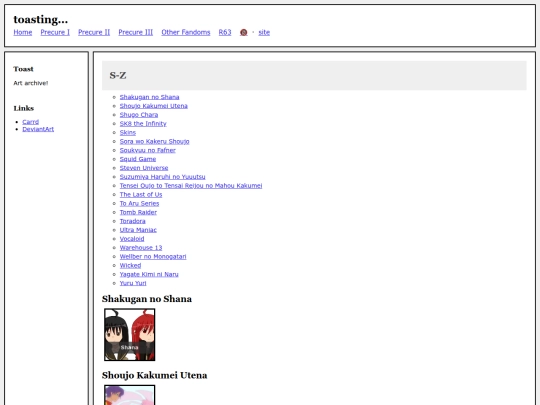Open the Precure III section
Screen dimensions: 540x405
[x=136, y=32]
